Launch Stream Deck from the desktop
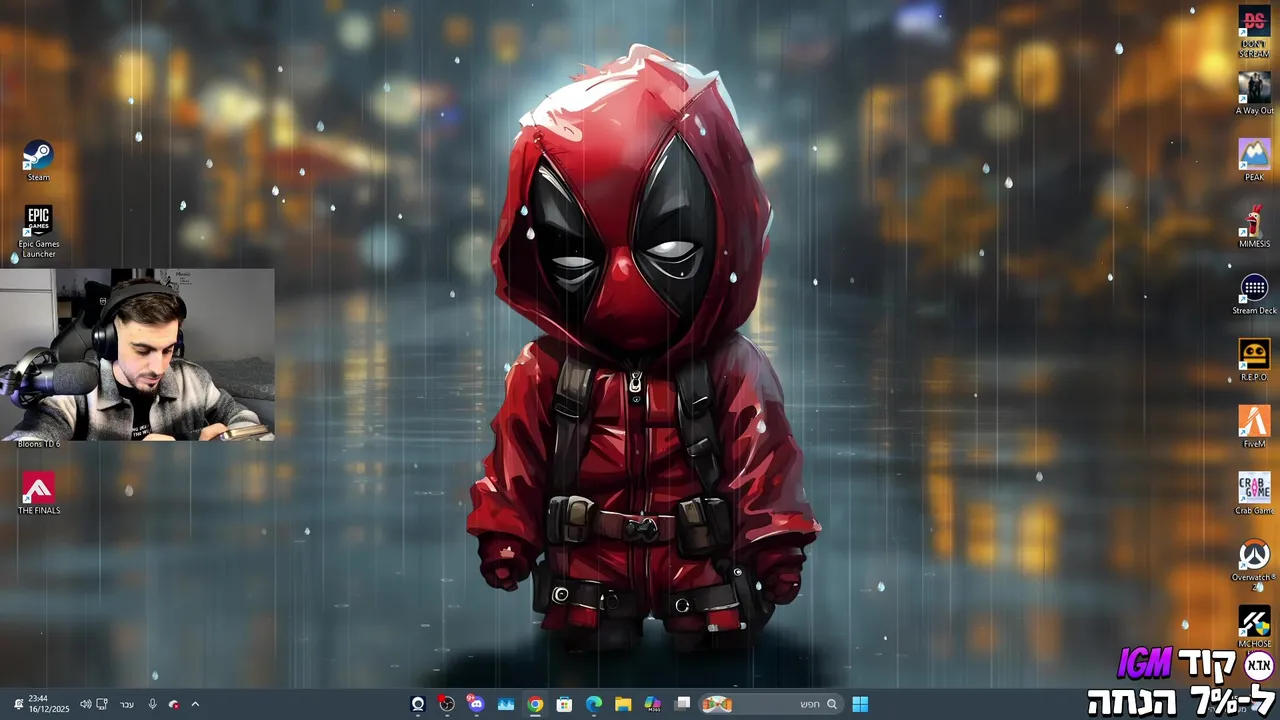 [1254, 294]
